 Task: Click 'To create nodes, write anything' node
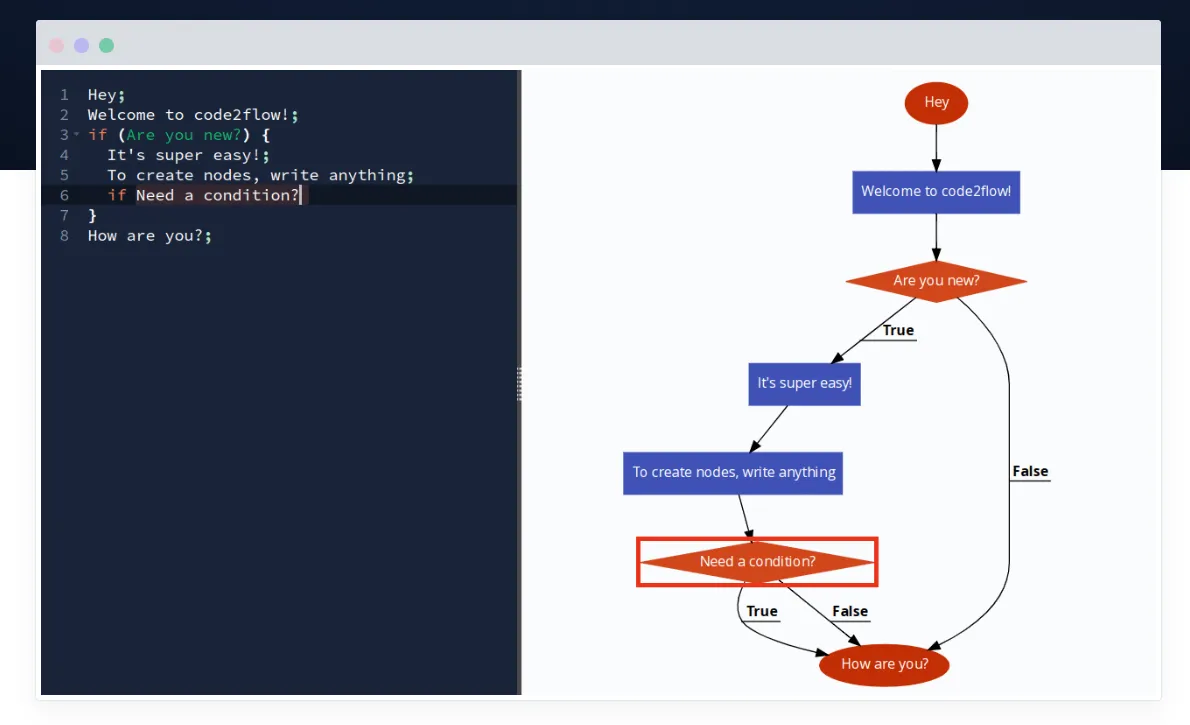[x=733, y=472]
